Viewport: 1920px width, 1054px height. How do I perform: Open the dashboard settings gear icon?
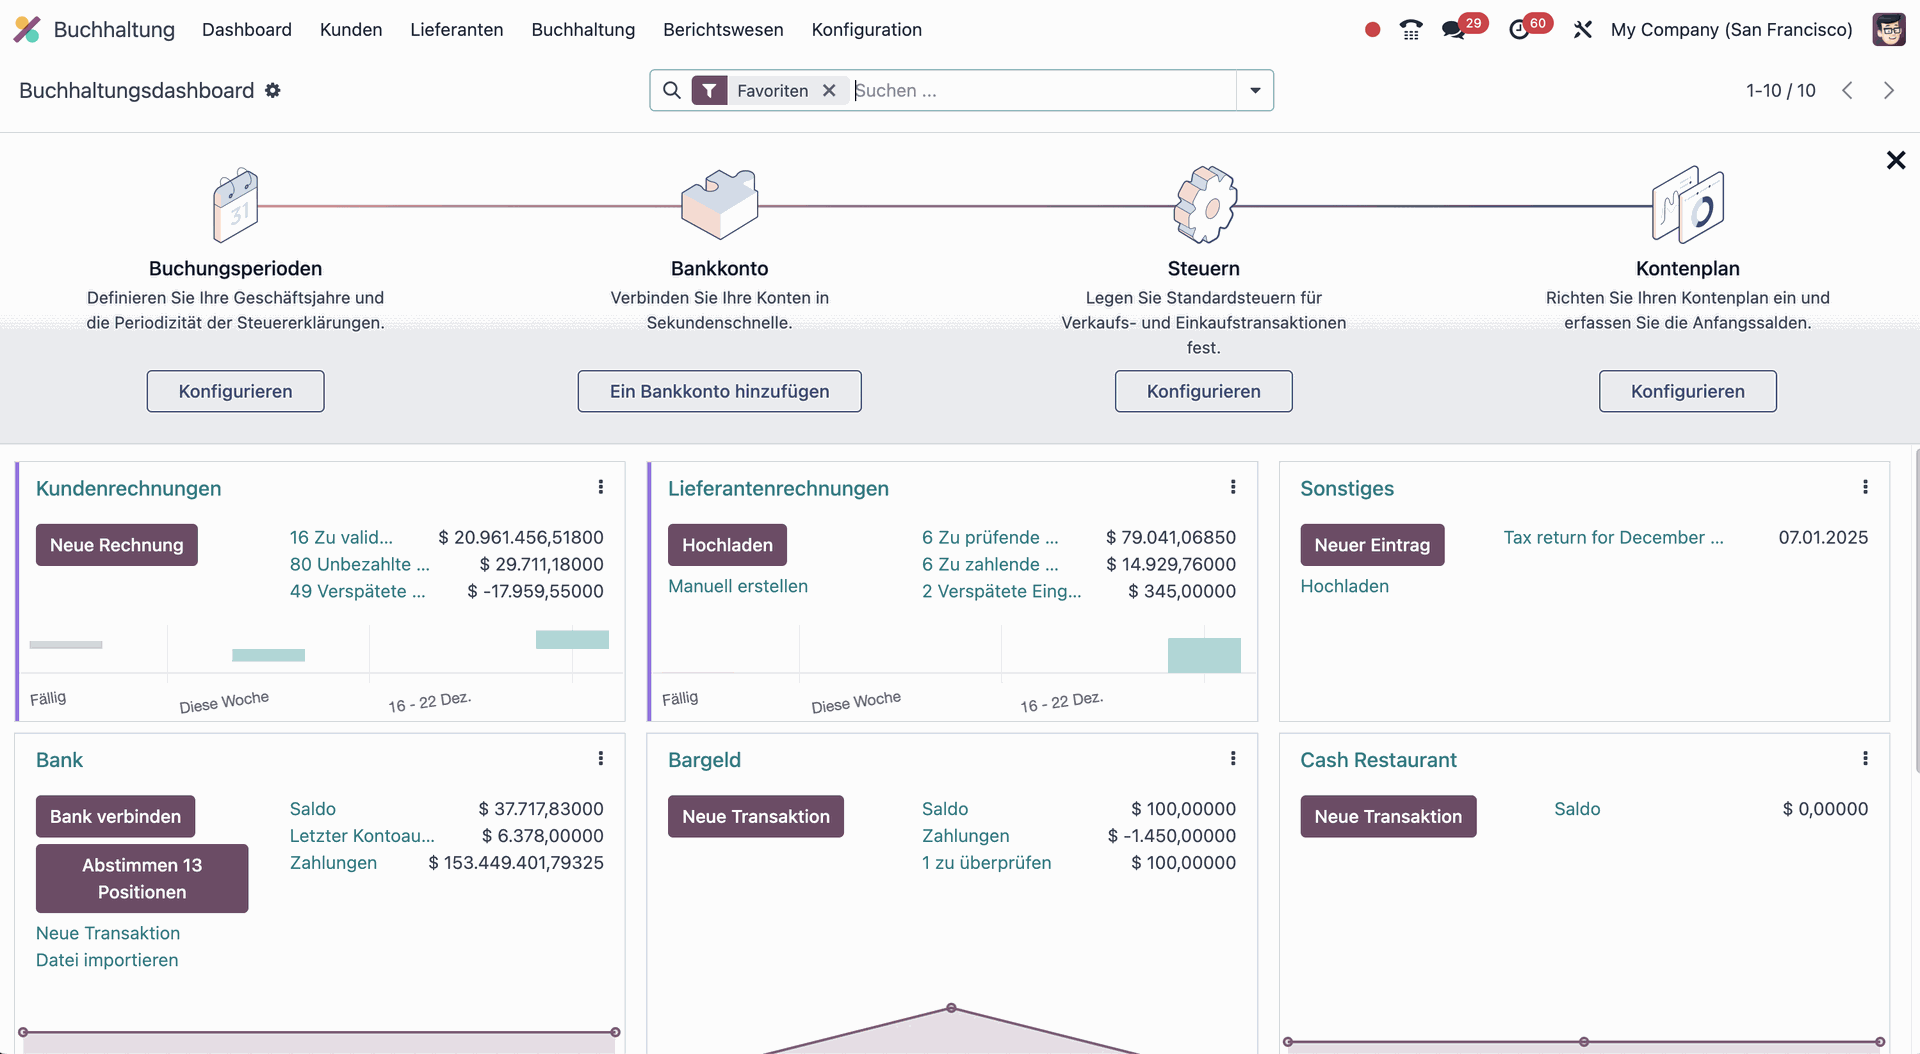[x=273, y=91]
